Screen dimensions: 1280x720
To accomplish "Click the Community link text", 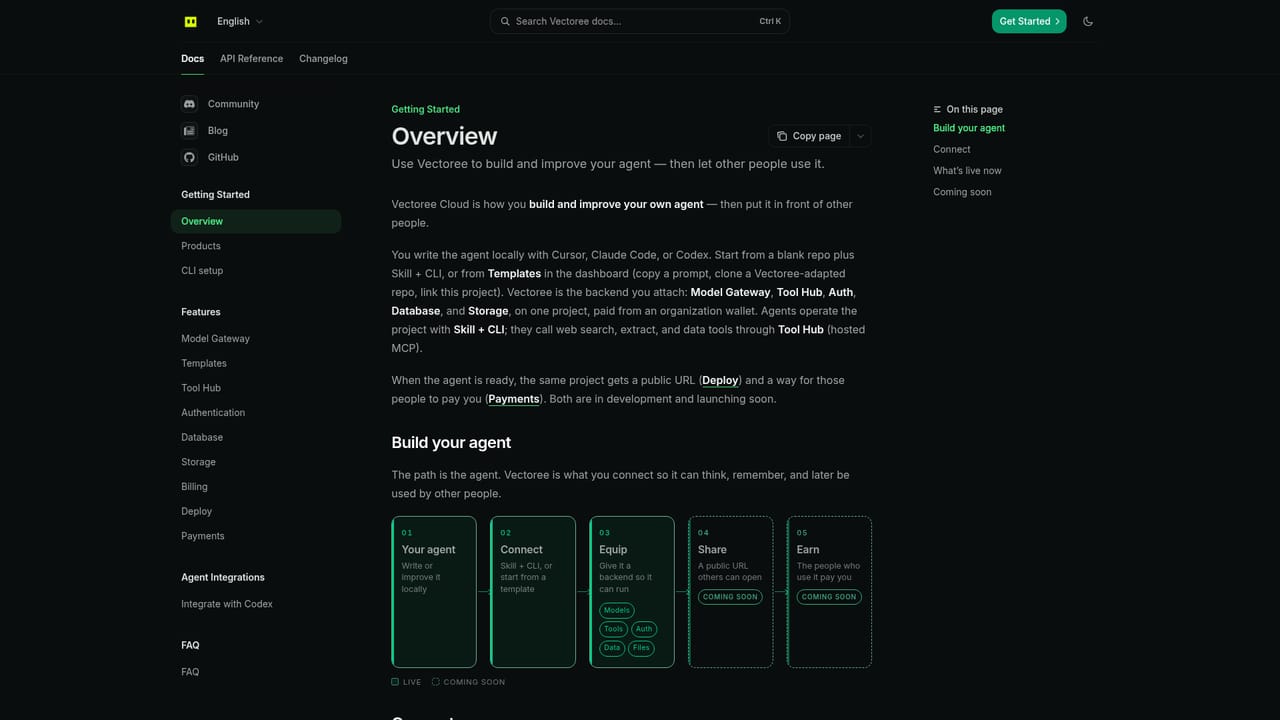I will coord(233,104).
